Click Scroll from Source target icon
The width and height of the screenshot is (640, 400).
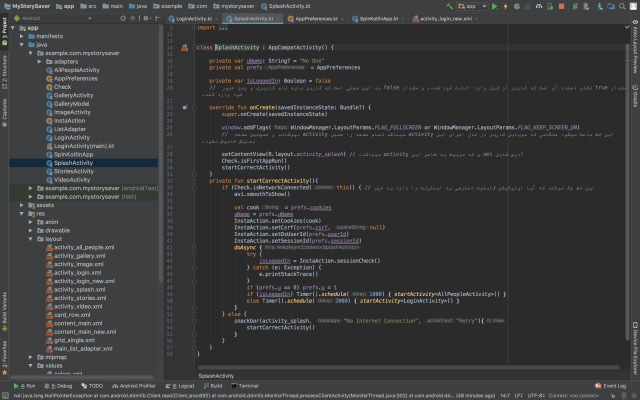[123, 18]
